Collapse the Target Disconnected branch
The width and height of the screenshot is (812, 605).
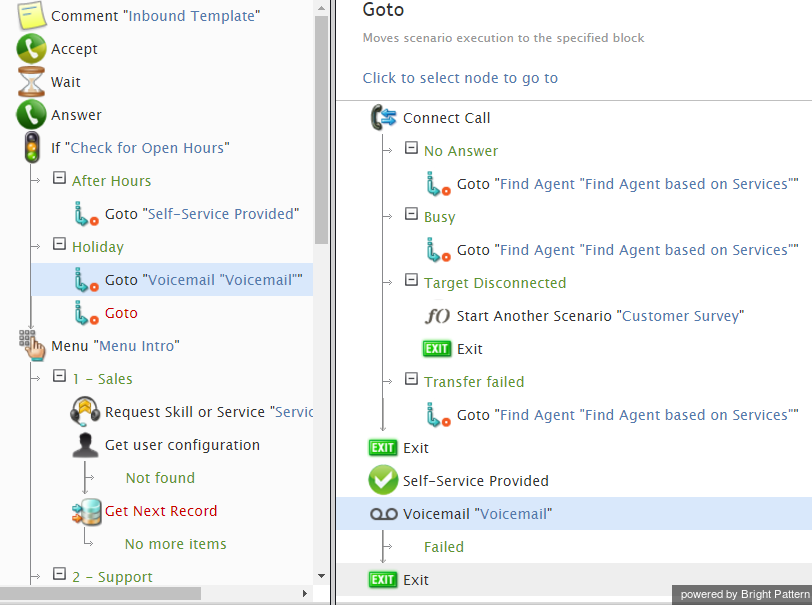coord(411,280)
